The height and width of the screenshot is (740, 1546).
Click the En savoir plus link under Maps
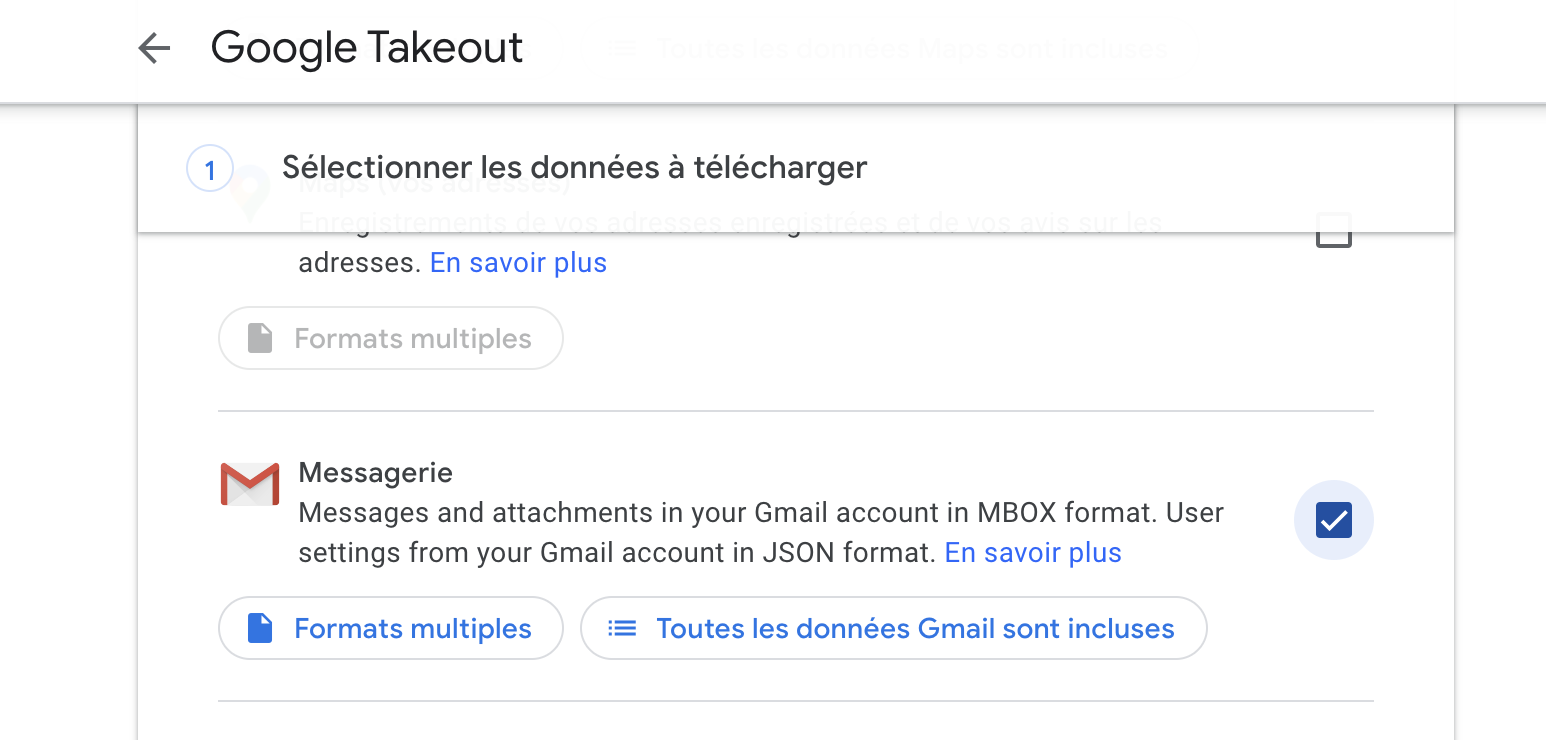[x=518, y=262]
